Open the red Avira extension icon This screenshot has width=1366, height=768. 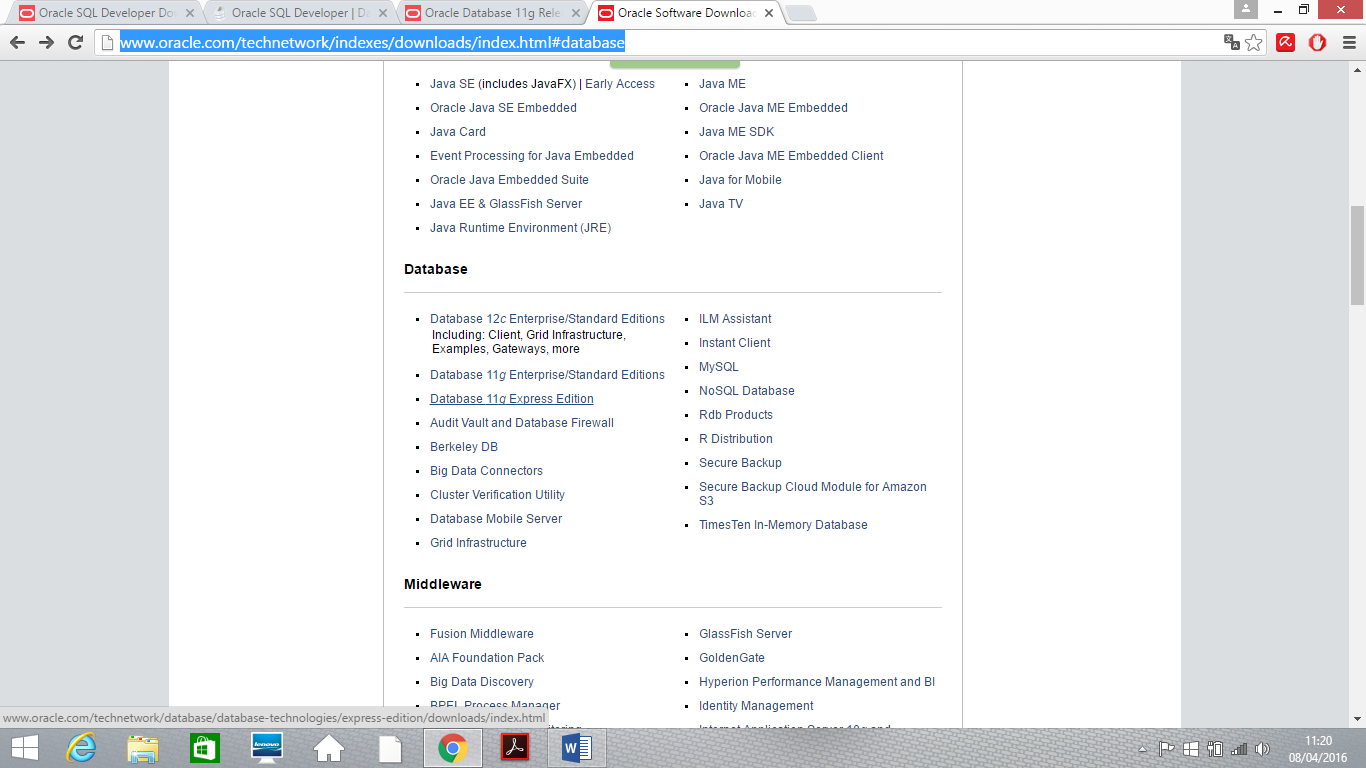pos(1286,42)
